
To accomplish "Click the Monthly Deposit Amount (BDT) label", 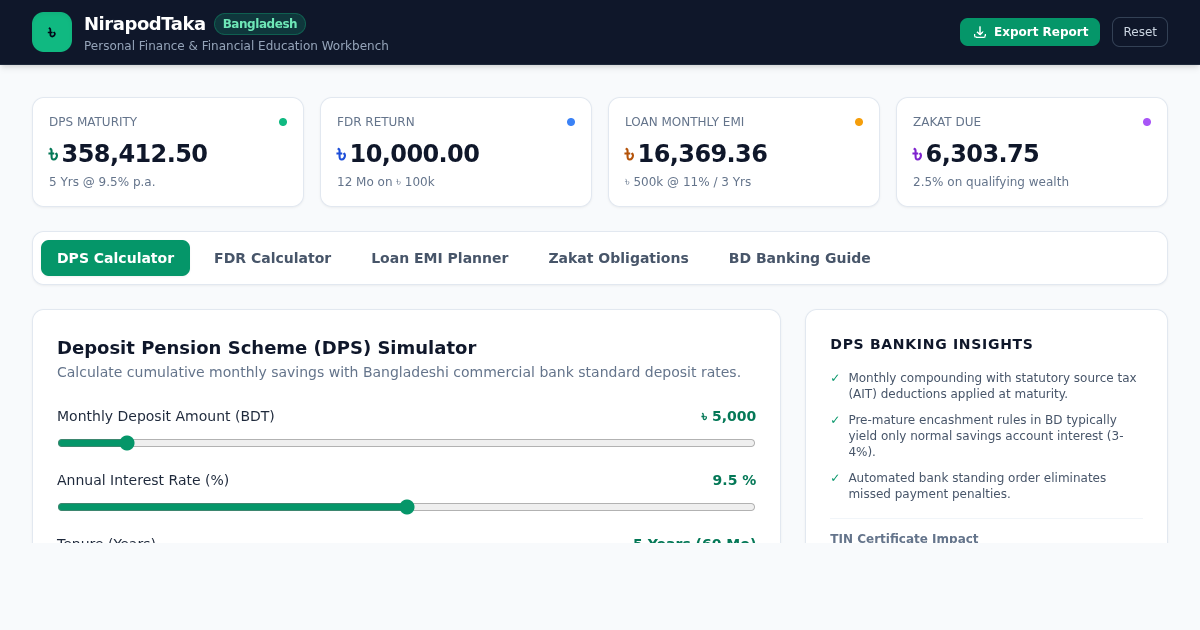I will click(x=166, y=416).
